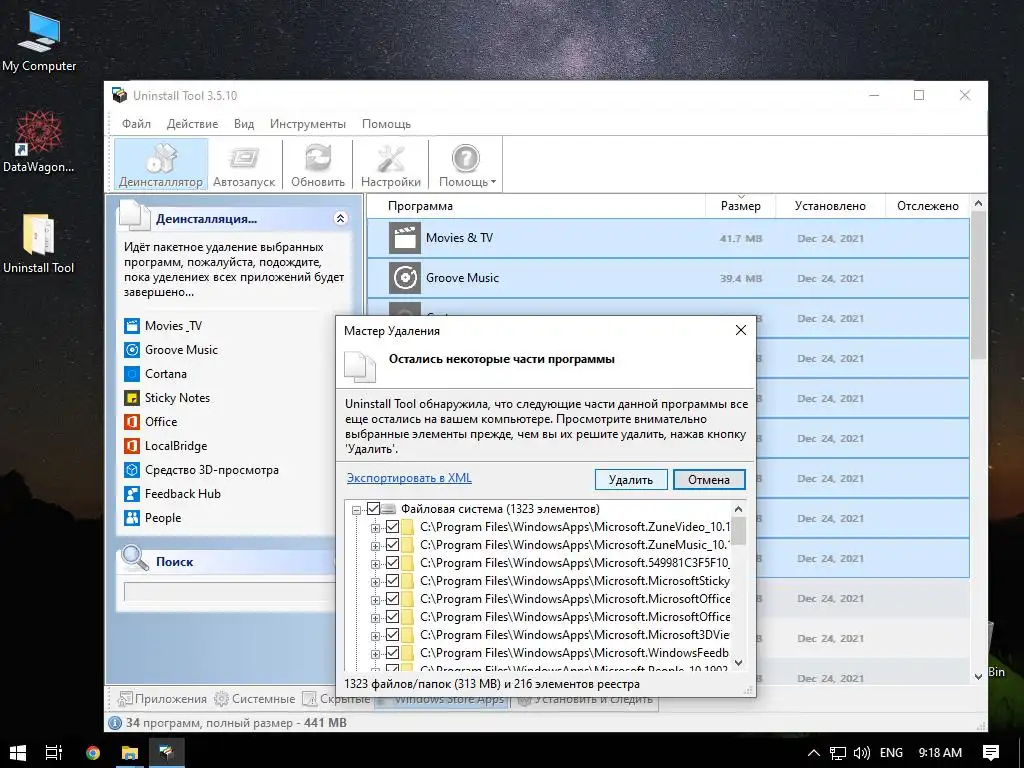Open the Настройки toolbar icon
Viewport: 1024px width, 768px height.
[x=391, y=165]
